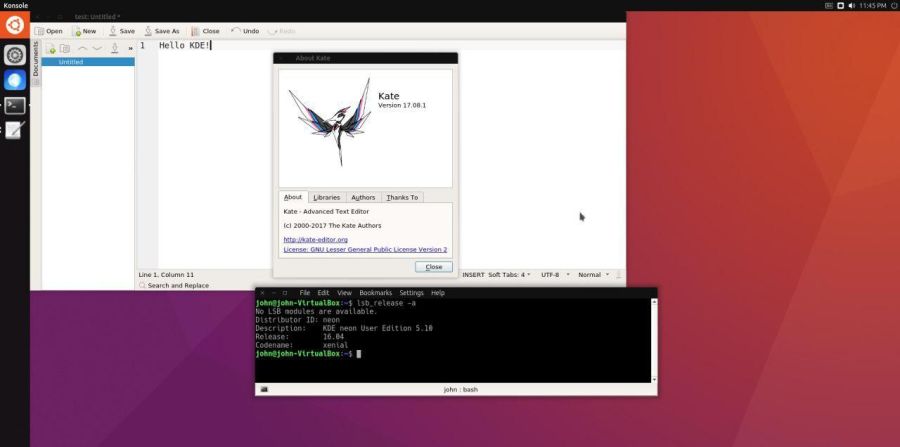Create a new document with New toolbar button
Image resolution: width=900 pixels, height=447 pixels.
coord(84,31)
